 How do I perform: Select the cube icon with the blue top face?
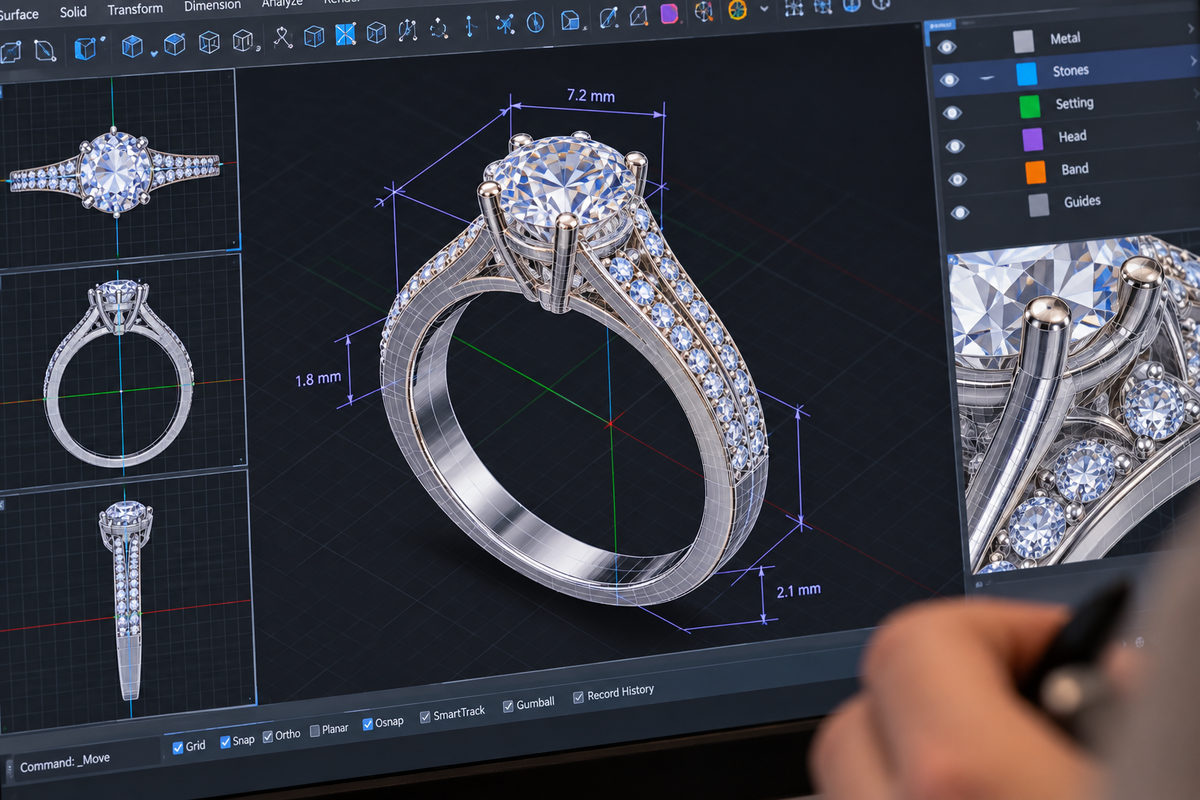[x=174, y=44]
